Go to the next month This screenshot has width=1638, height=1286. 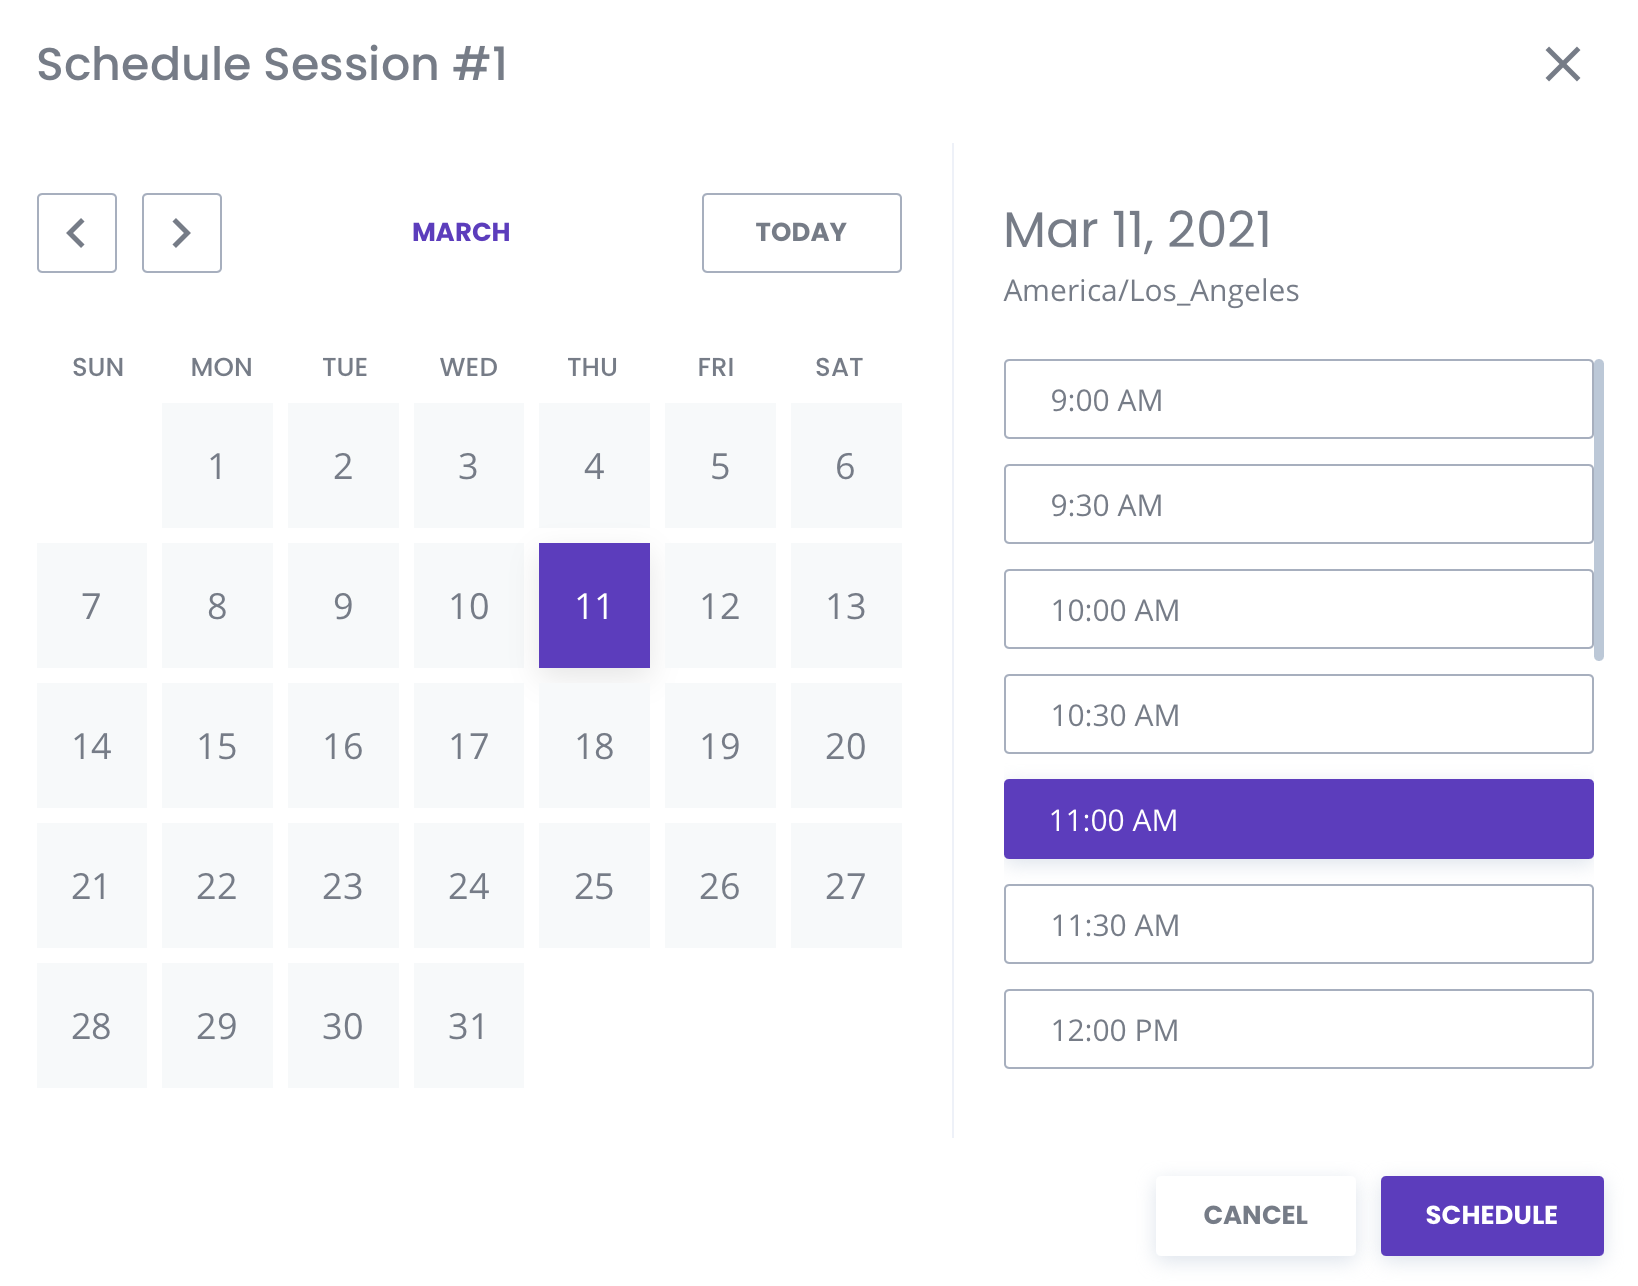tap(181, 233)
